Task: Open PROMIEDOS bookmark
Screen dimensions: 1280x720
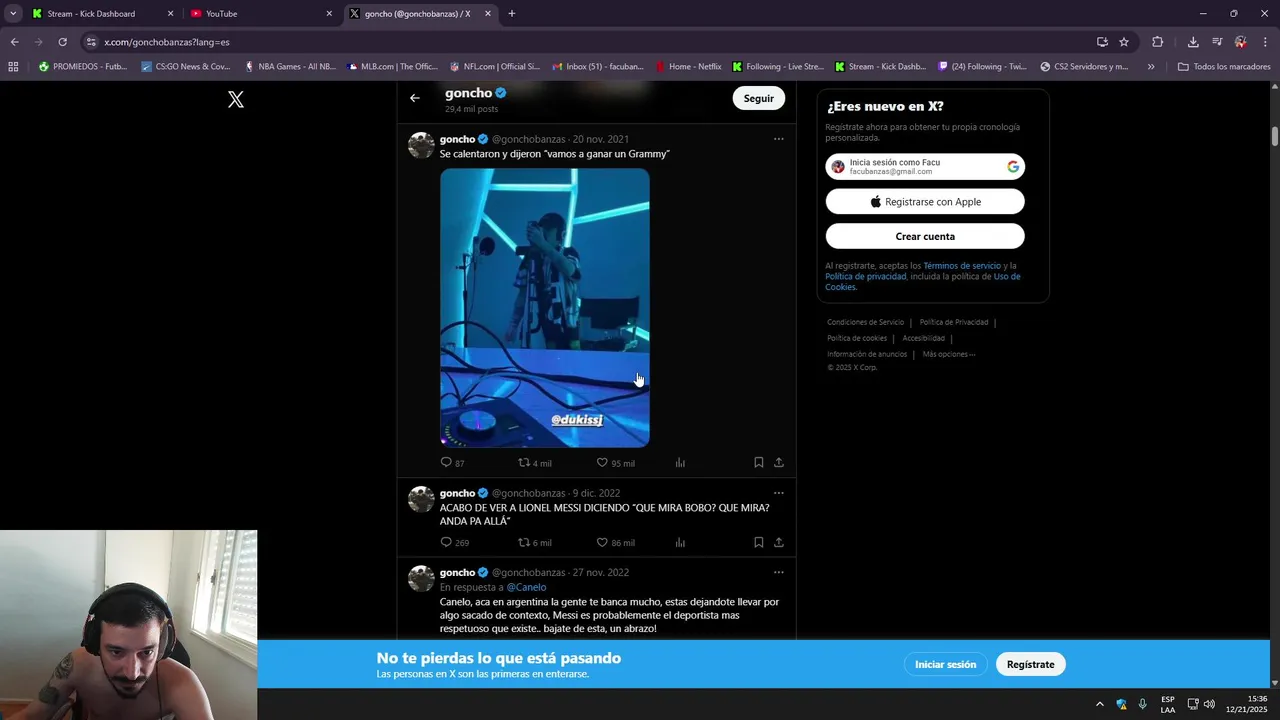Action: pos(82,67)
